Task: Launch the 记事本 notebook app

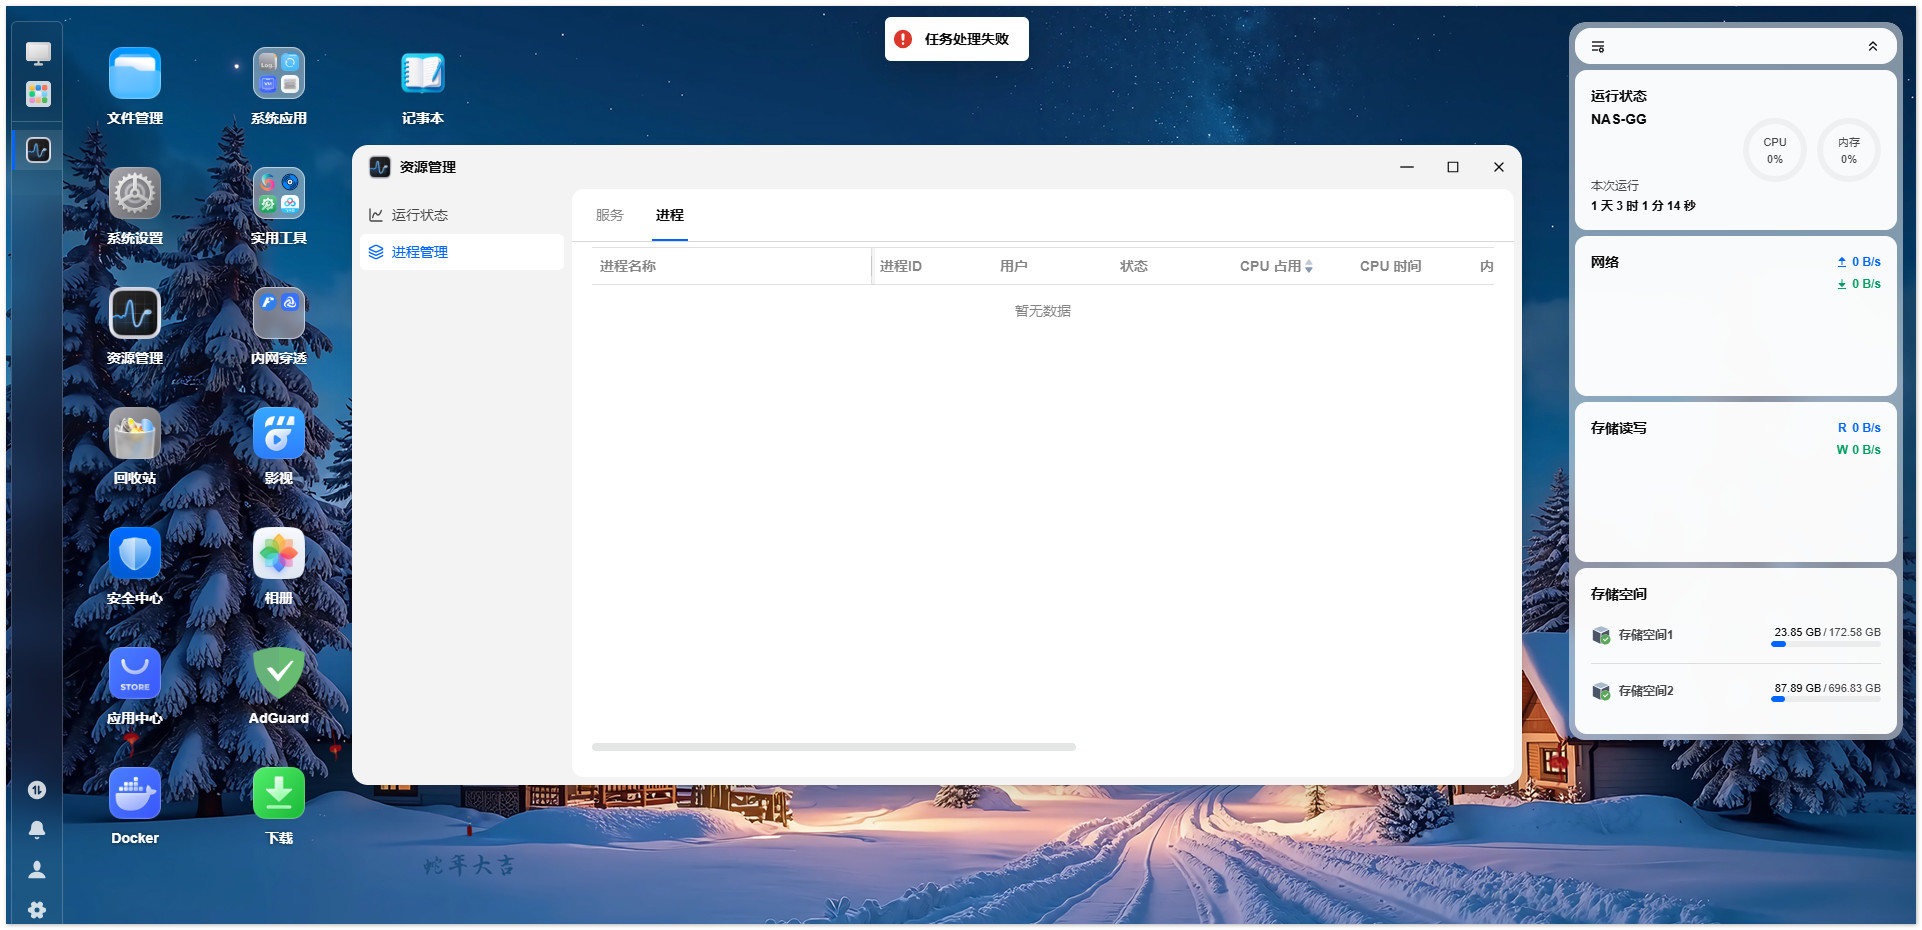Action: (423, 74)
